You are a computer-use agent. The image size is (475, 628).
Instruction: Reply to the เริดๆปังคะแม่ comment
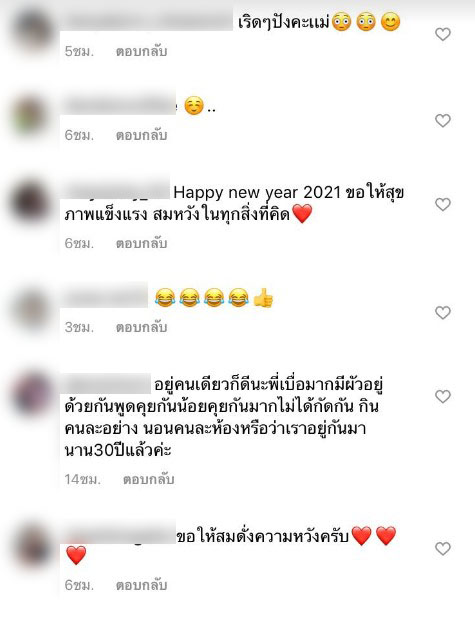(x=141, y=51)
